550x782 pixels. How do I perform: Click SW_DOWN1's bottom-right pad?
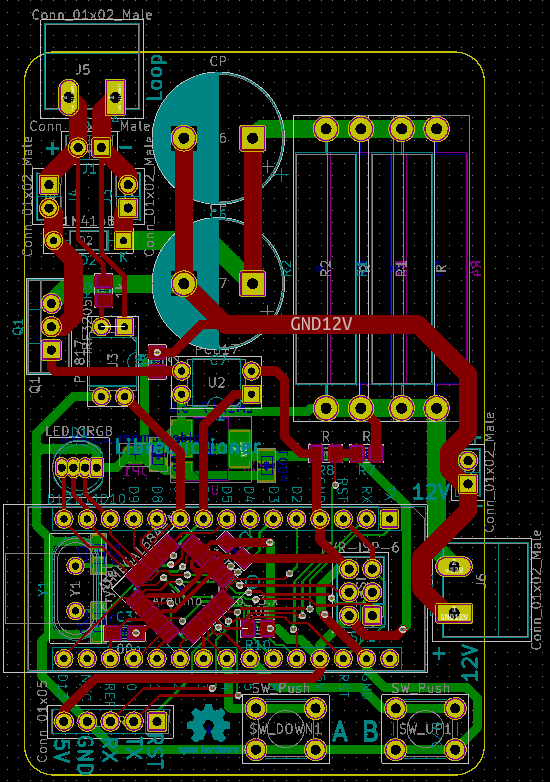[x=315, y=749]
